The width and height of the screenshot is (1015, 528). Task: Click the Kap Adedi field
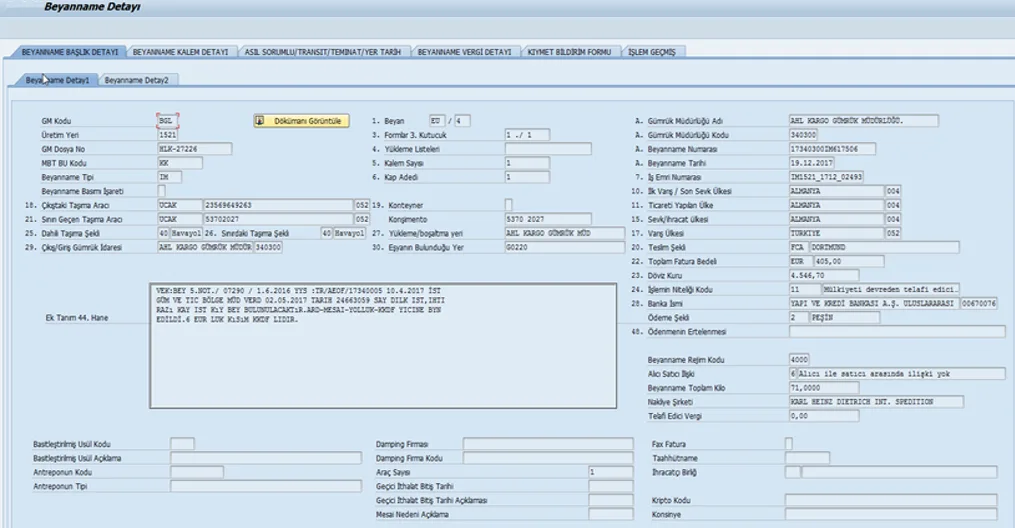coord(528,177)
